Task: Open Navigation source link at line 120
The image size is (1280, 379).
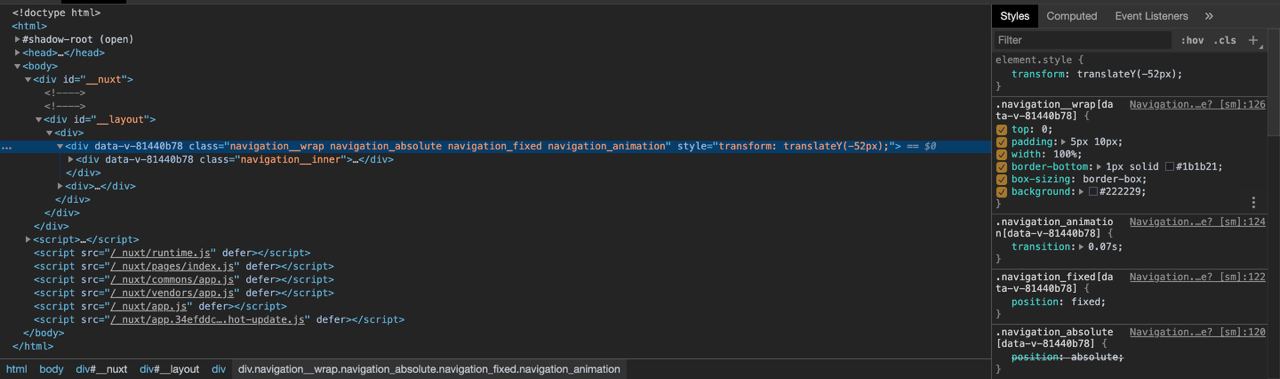Action: [1197, 332]
